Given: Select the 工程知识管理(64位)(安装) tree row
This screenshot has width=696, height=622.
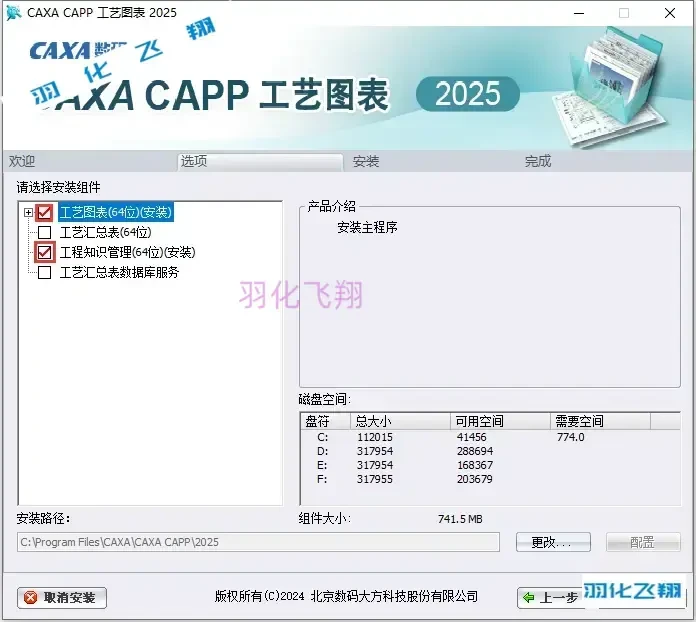Looking at the screenshot, I should (x=127, y=252).
